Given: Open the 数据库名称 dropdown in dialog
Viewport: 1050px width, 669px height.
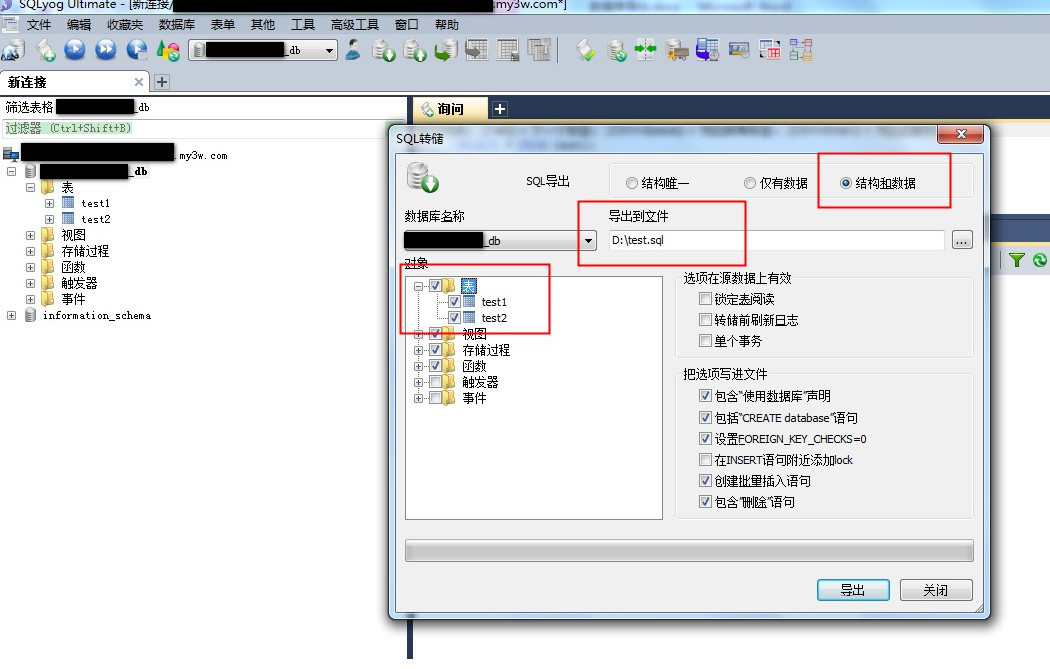Looking at the screenshot, I should [588, 241].
